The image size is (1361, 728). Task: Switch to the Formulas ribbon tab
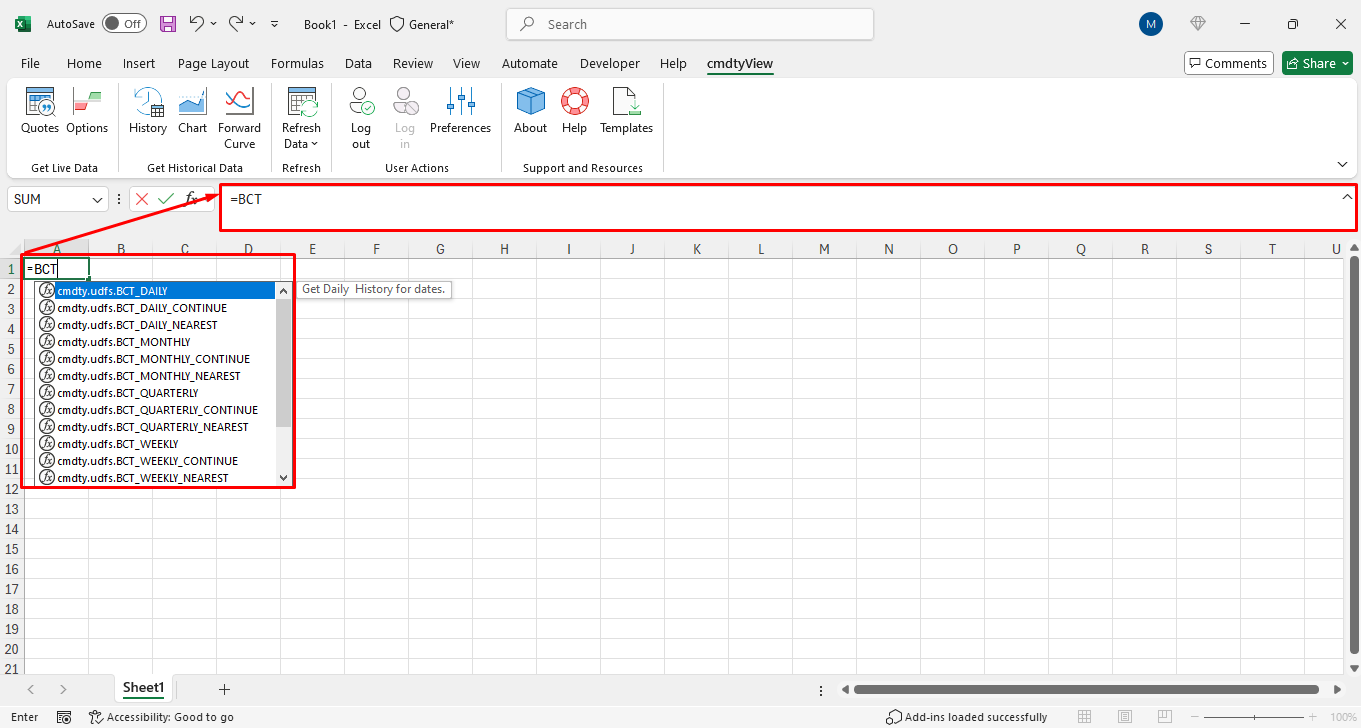click(x=297, y=63)
